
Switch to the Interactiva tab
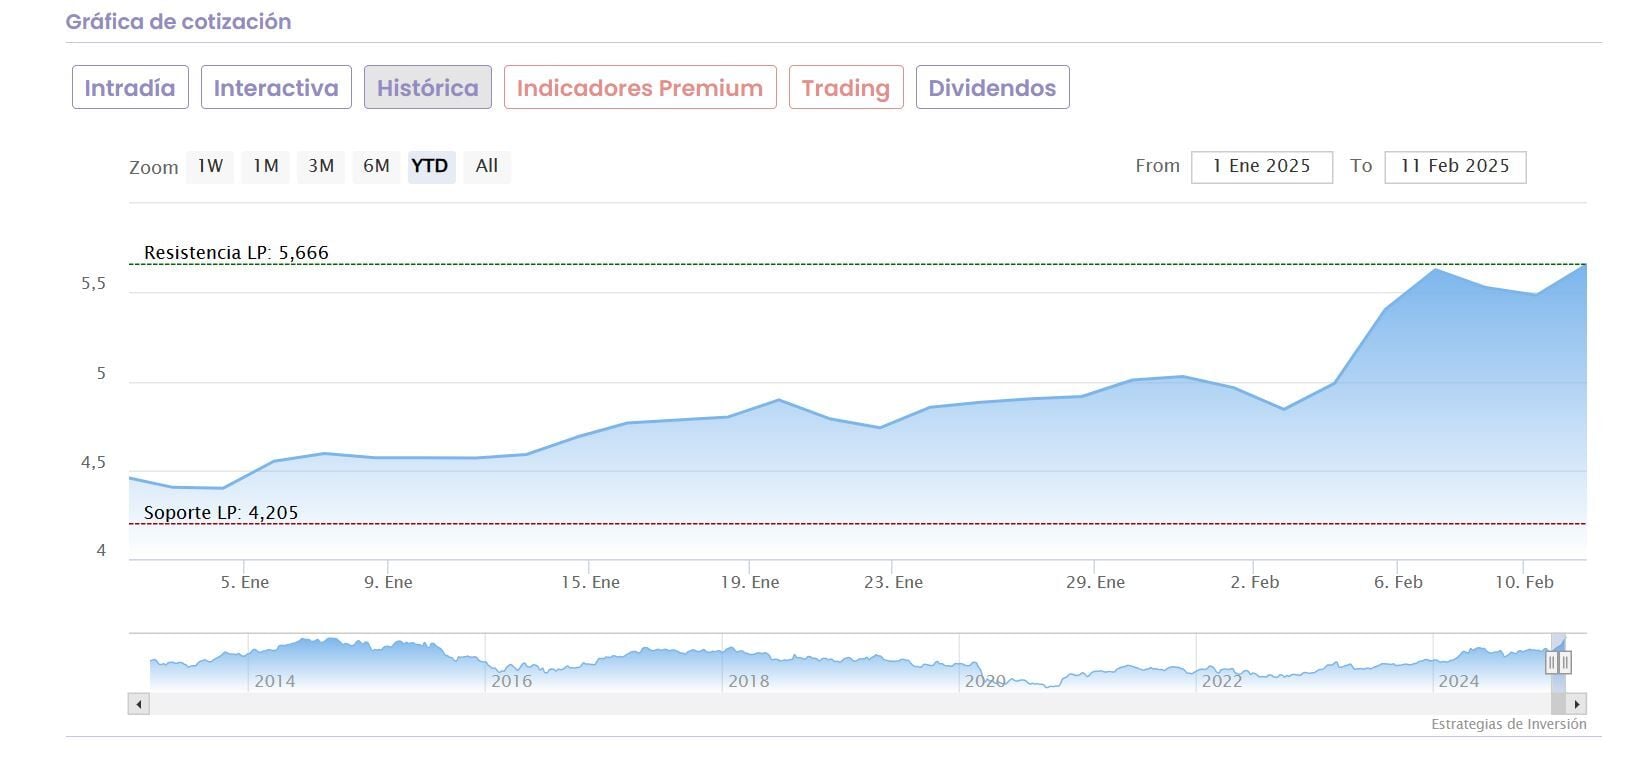[x=276, y=87]
